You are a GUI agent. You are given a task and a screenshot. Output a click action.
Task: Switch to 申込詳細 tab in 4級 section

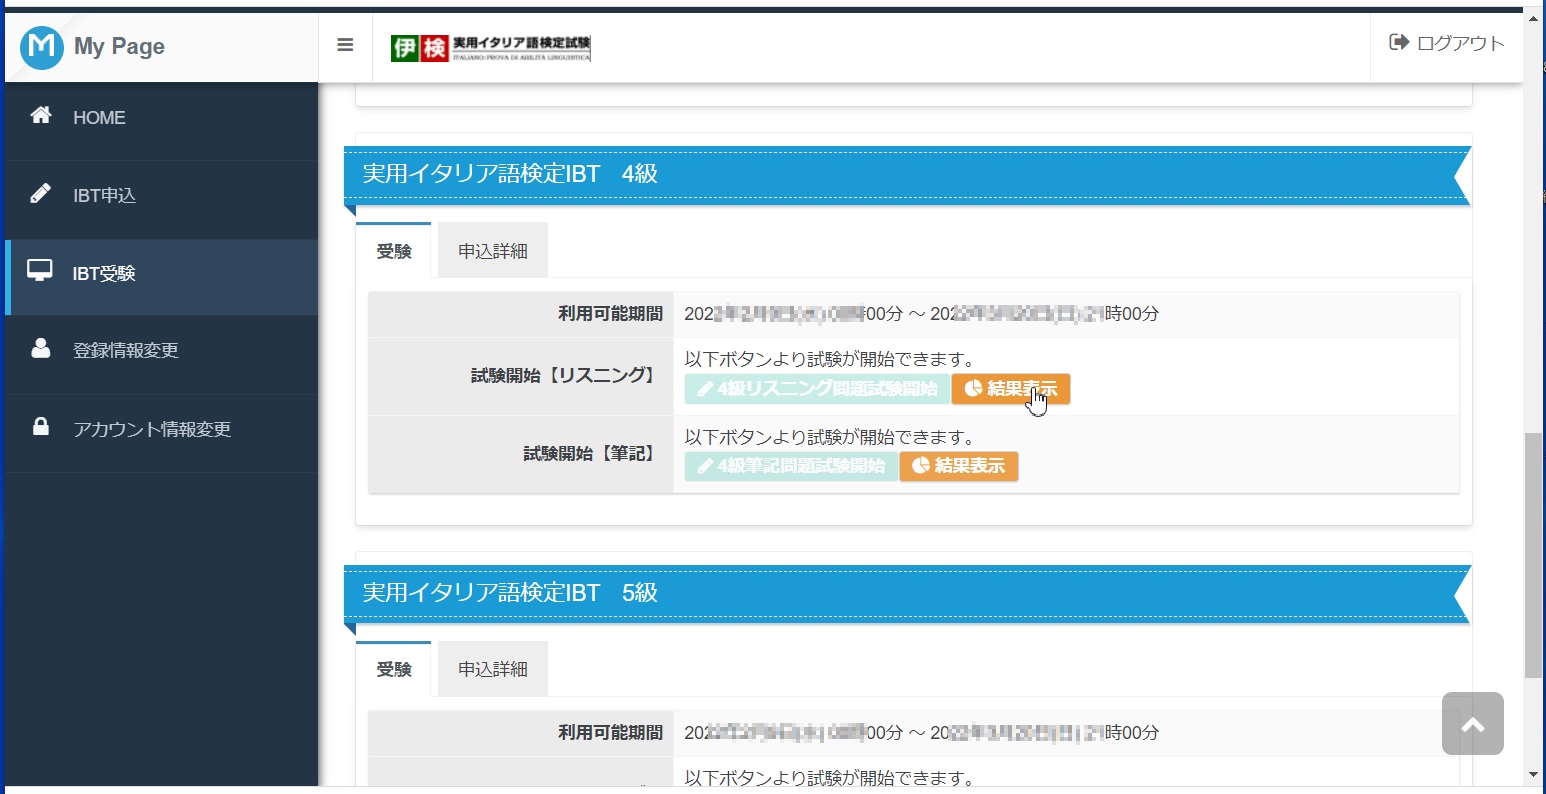pos(493,251)
